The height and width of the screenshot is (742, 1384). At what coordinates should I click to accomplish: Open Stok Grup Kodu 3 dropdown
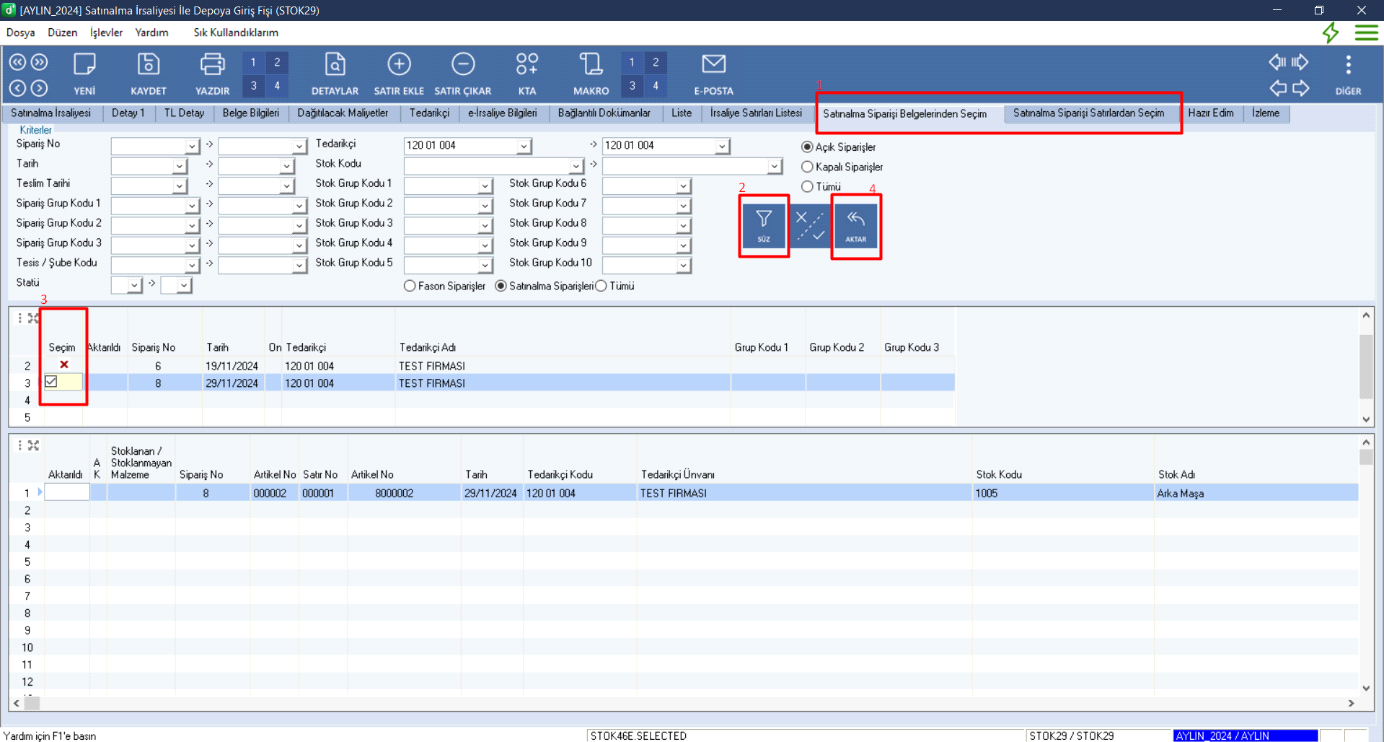click(x=485, y=225)
